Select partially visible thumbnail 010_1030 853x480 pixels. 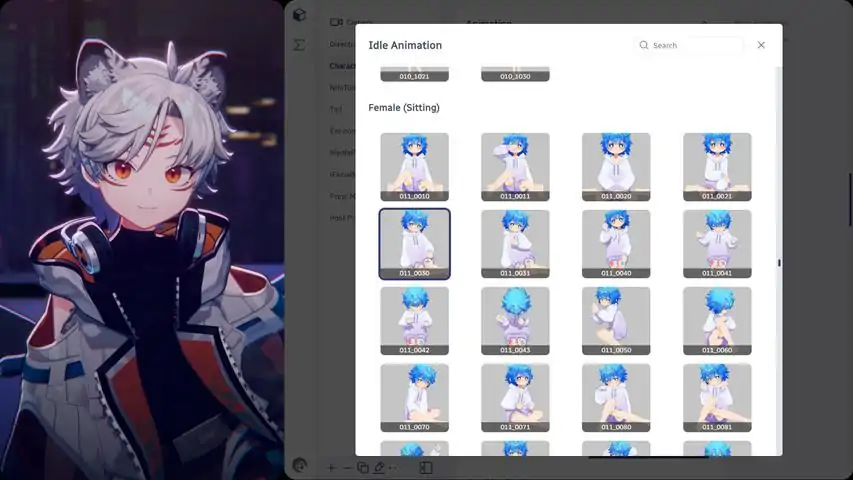[x=515, y=74]
